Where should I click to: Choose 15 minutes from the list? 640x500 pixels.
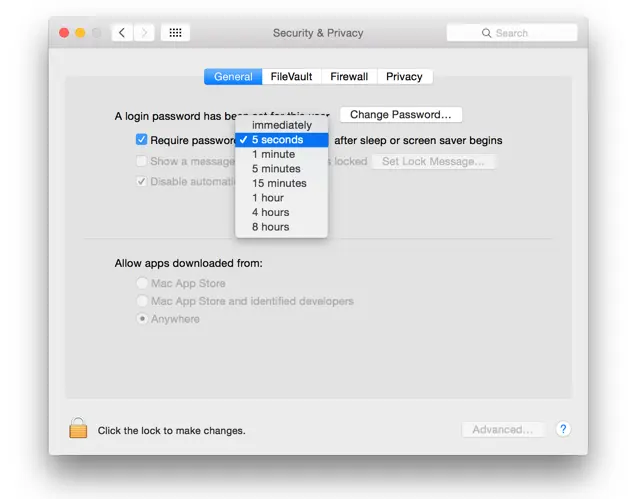[282, 183]
